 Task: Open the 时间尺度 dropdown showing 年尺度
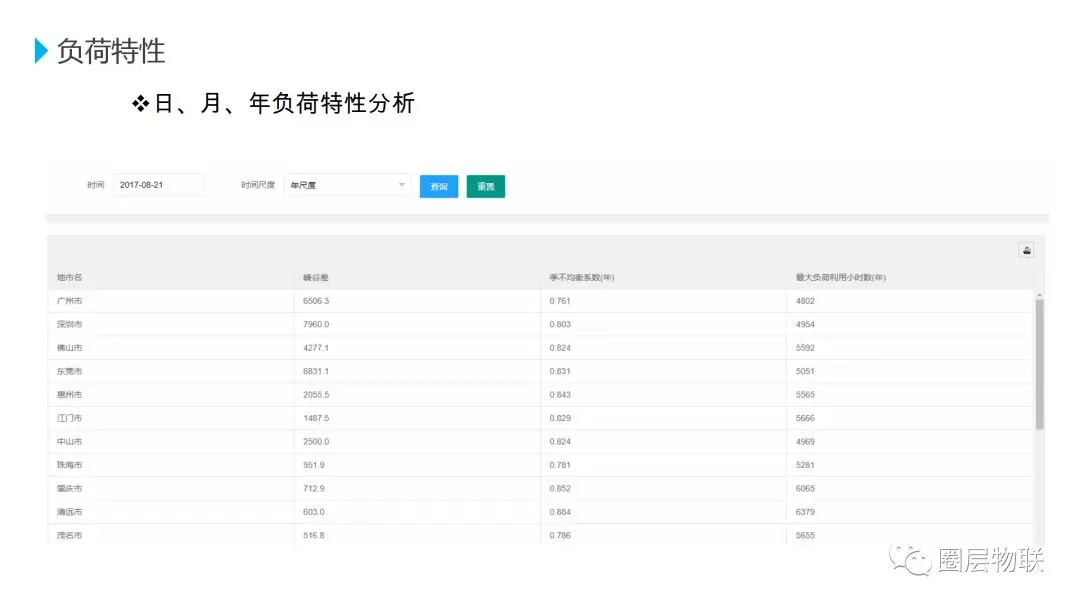point(347,185)
